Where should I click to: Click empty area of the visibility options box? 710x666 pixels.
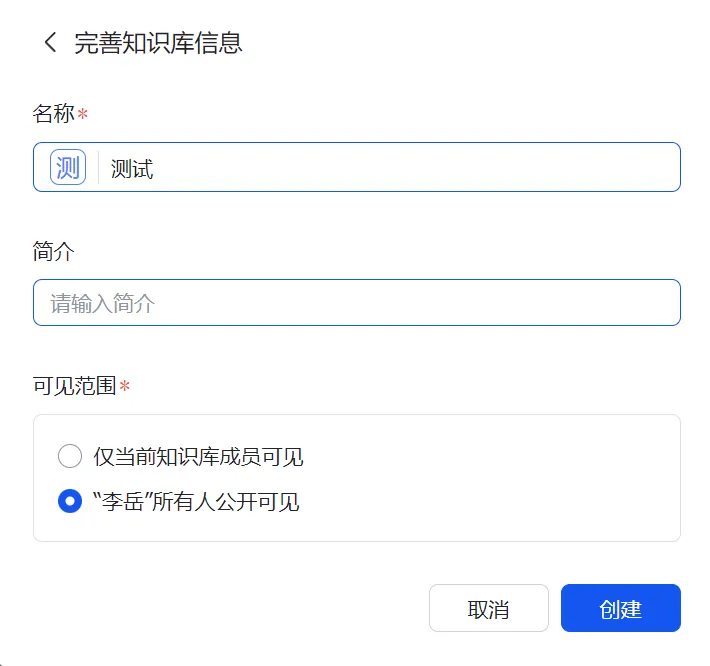pos(500,480)
